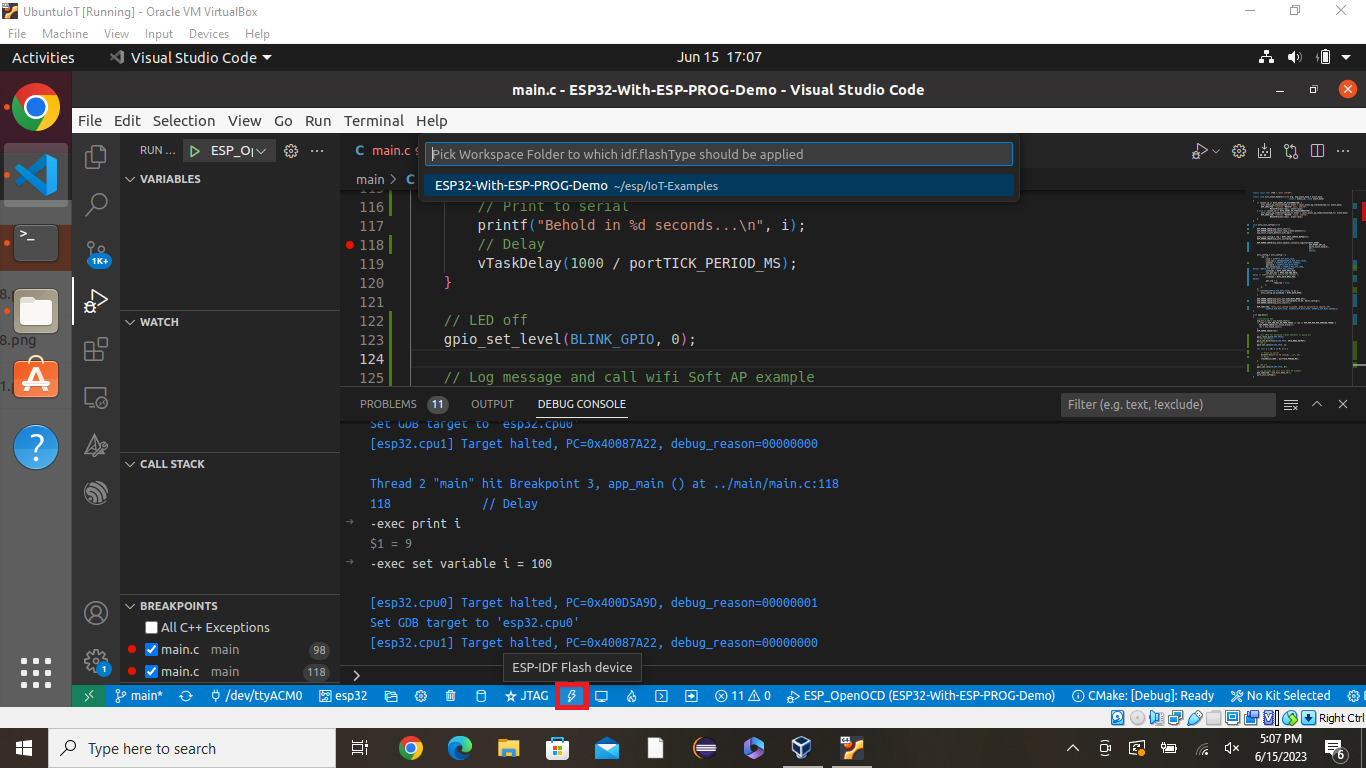Click the Pick Workspace Folder input field
The image size is (1366, 768).
[719, 154]
